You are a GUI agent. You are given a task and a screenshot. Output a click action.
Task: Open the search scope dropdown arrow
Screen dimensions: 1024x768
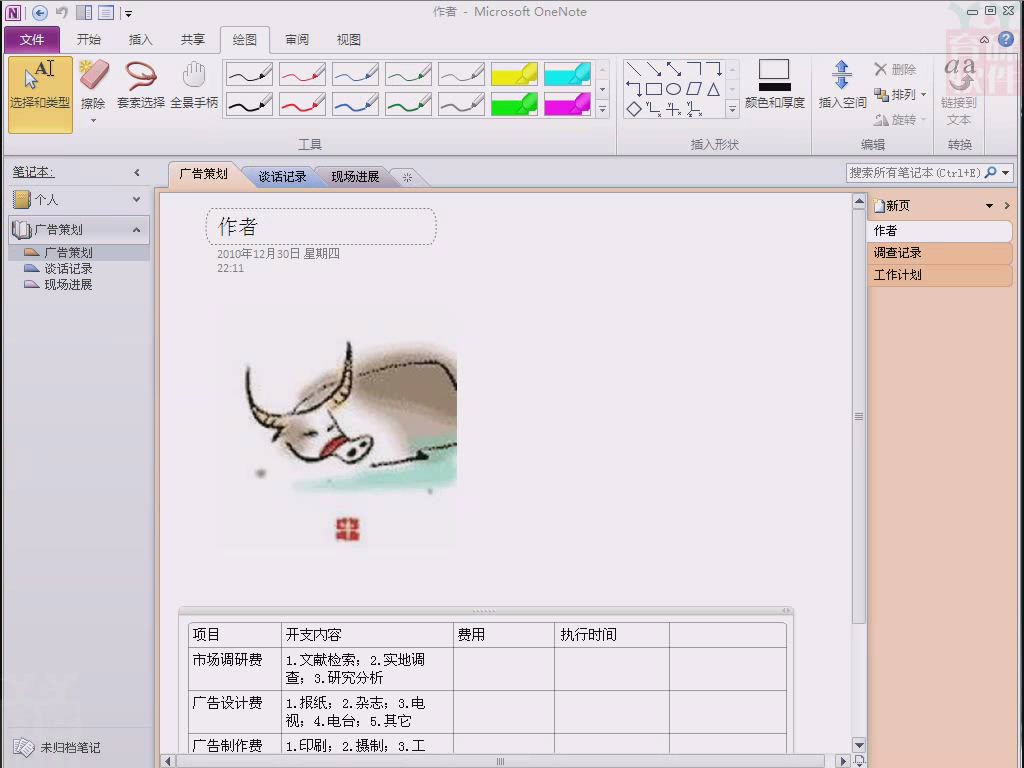click(x=1006, y=172)
